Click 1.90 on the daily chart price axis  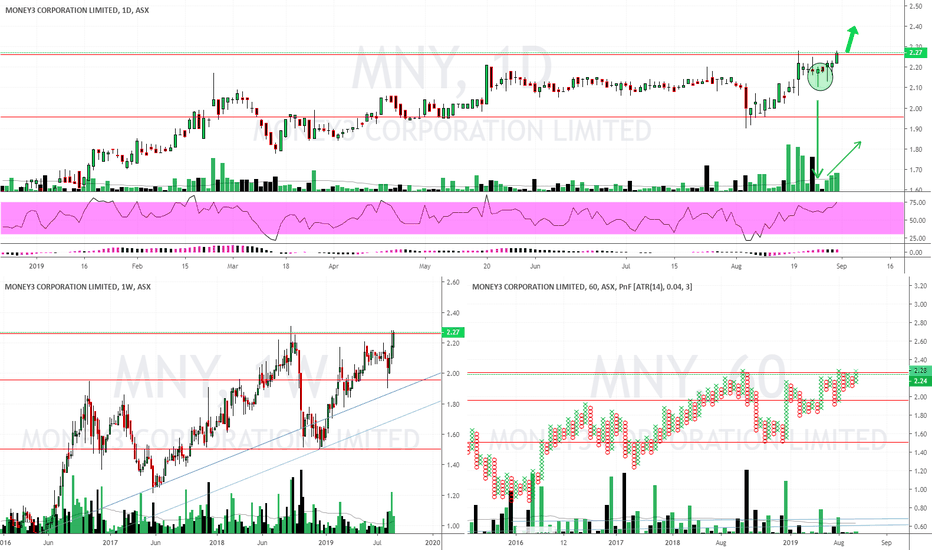tap(915, 129)
